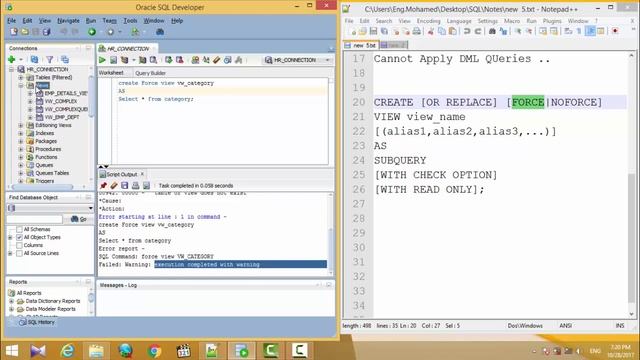
Task: Click the binoculars icon in SQL Developer toolbar
Action: tap(160, 31)
